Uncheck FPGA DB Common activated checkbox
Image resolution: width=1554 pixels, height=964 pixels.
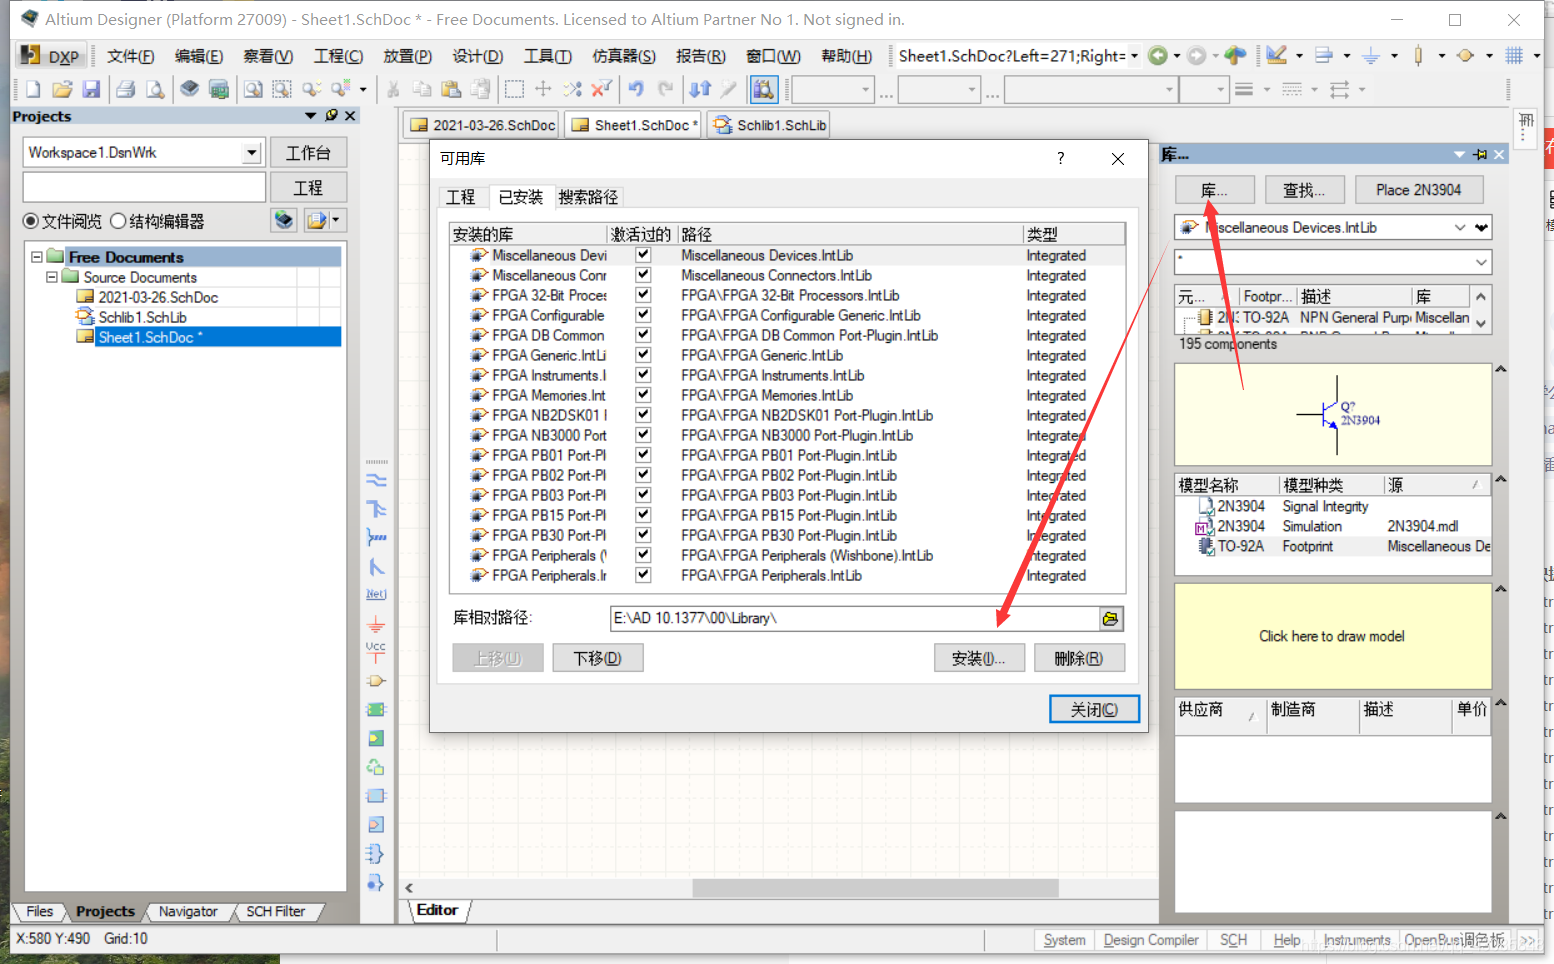tap(643, 335)
